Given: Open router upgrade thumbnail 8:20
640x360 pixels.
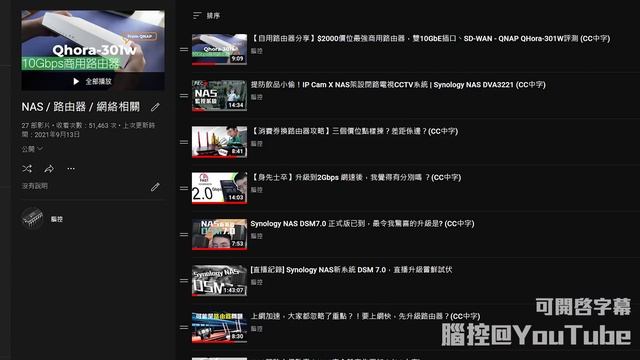Looking at the screenshot, I should click(x=220, y=327).
